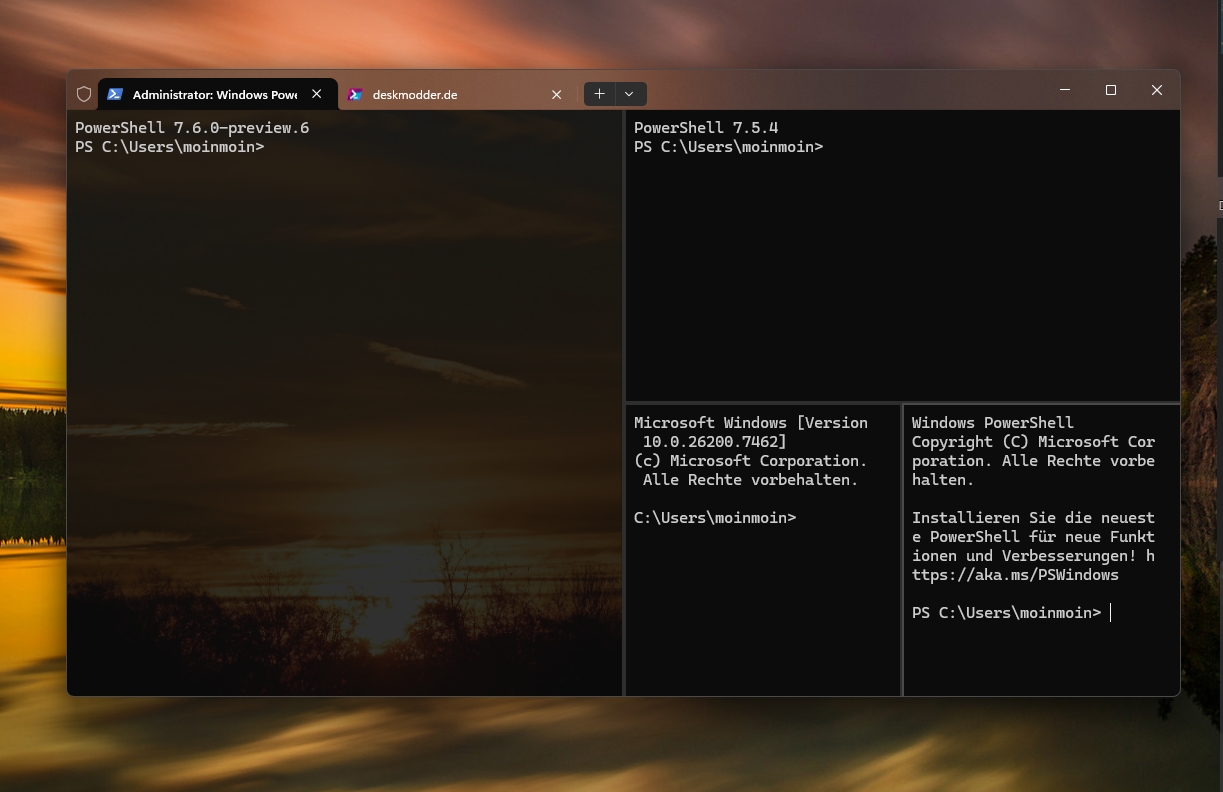This screenshot has height=792, width=1223.
Task: Maximize the Terminal window
Action: coord(1110,90)
